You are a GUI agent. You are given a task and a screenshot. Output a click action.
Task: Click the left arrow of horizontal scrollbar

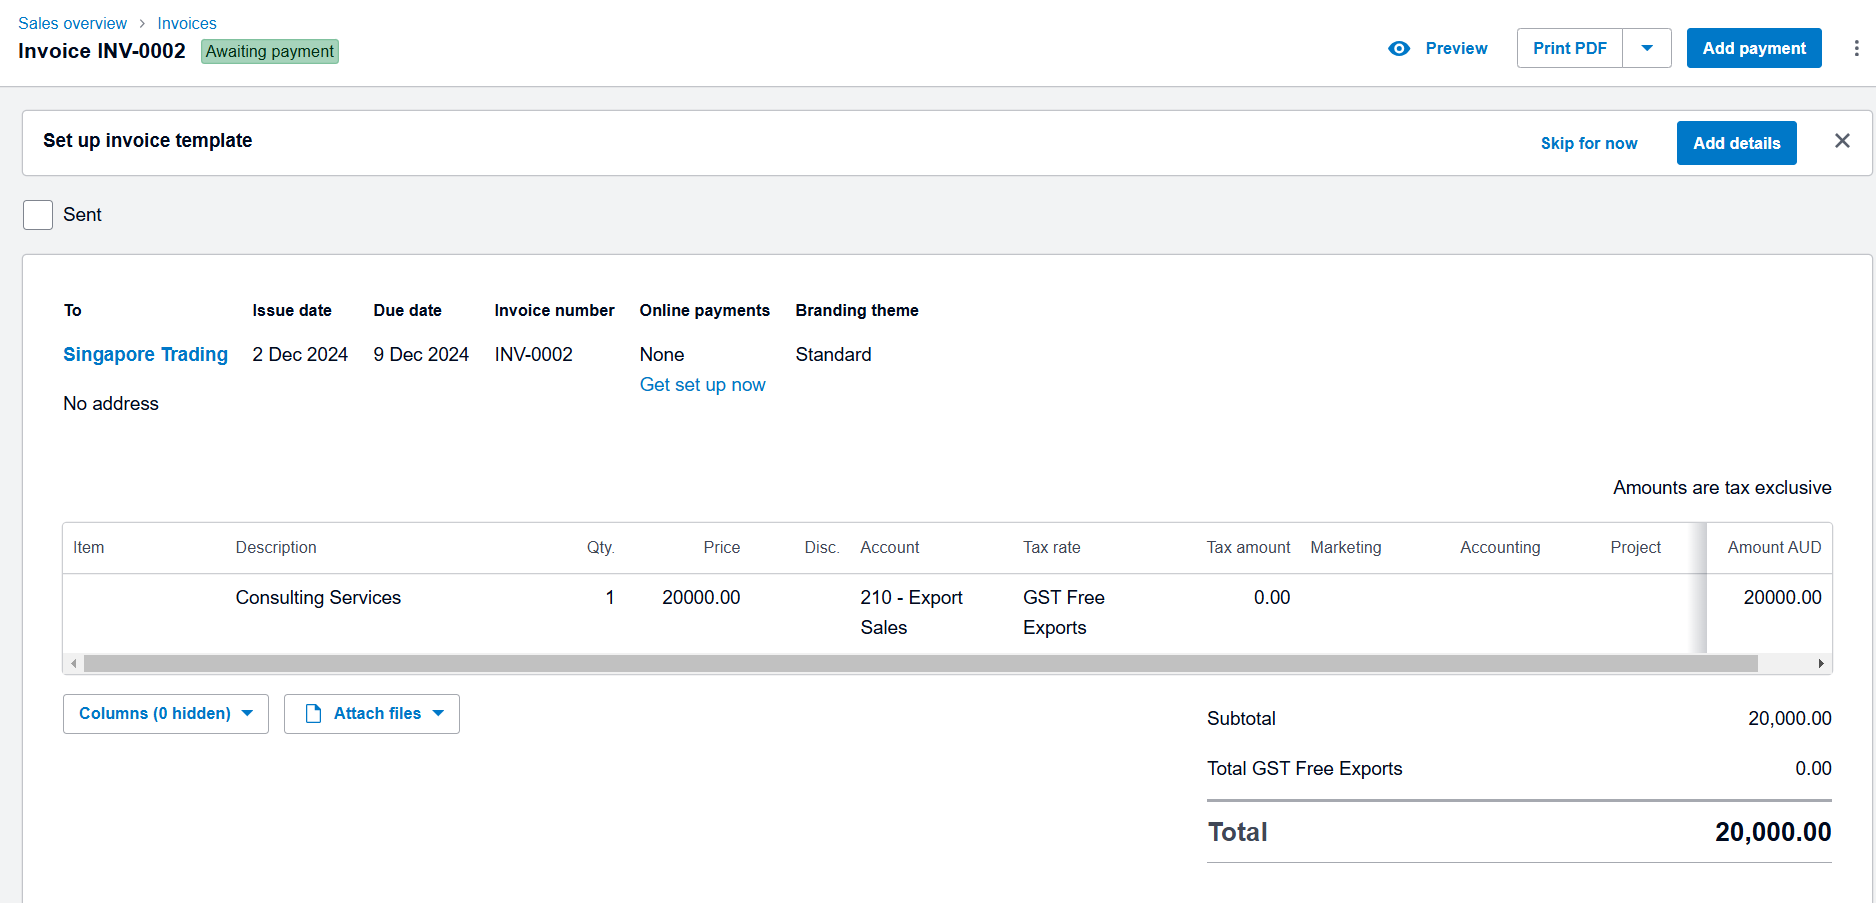(74, 664)
